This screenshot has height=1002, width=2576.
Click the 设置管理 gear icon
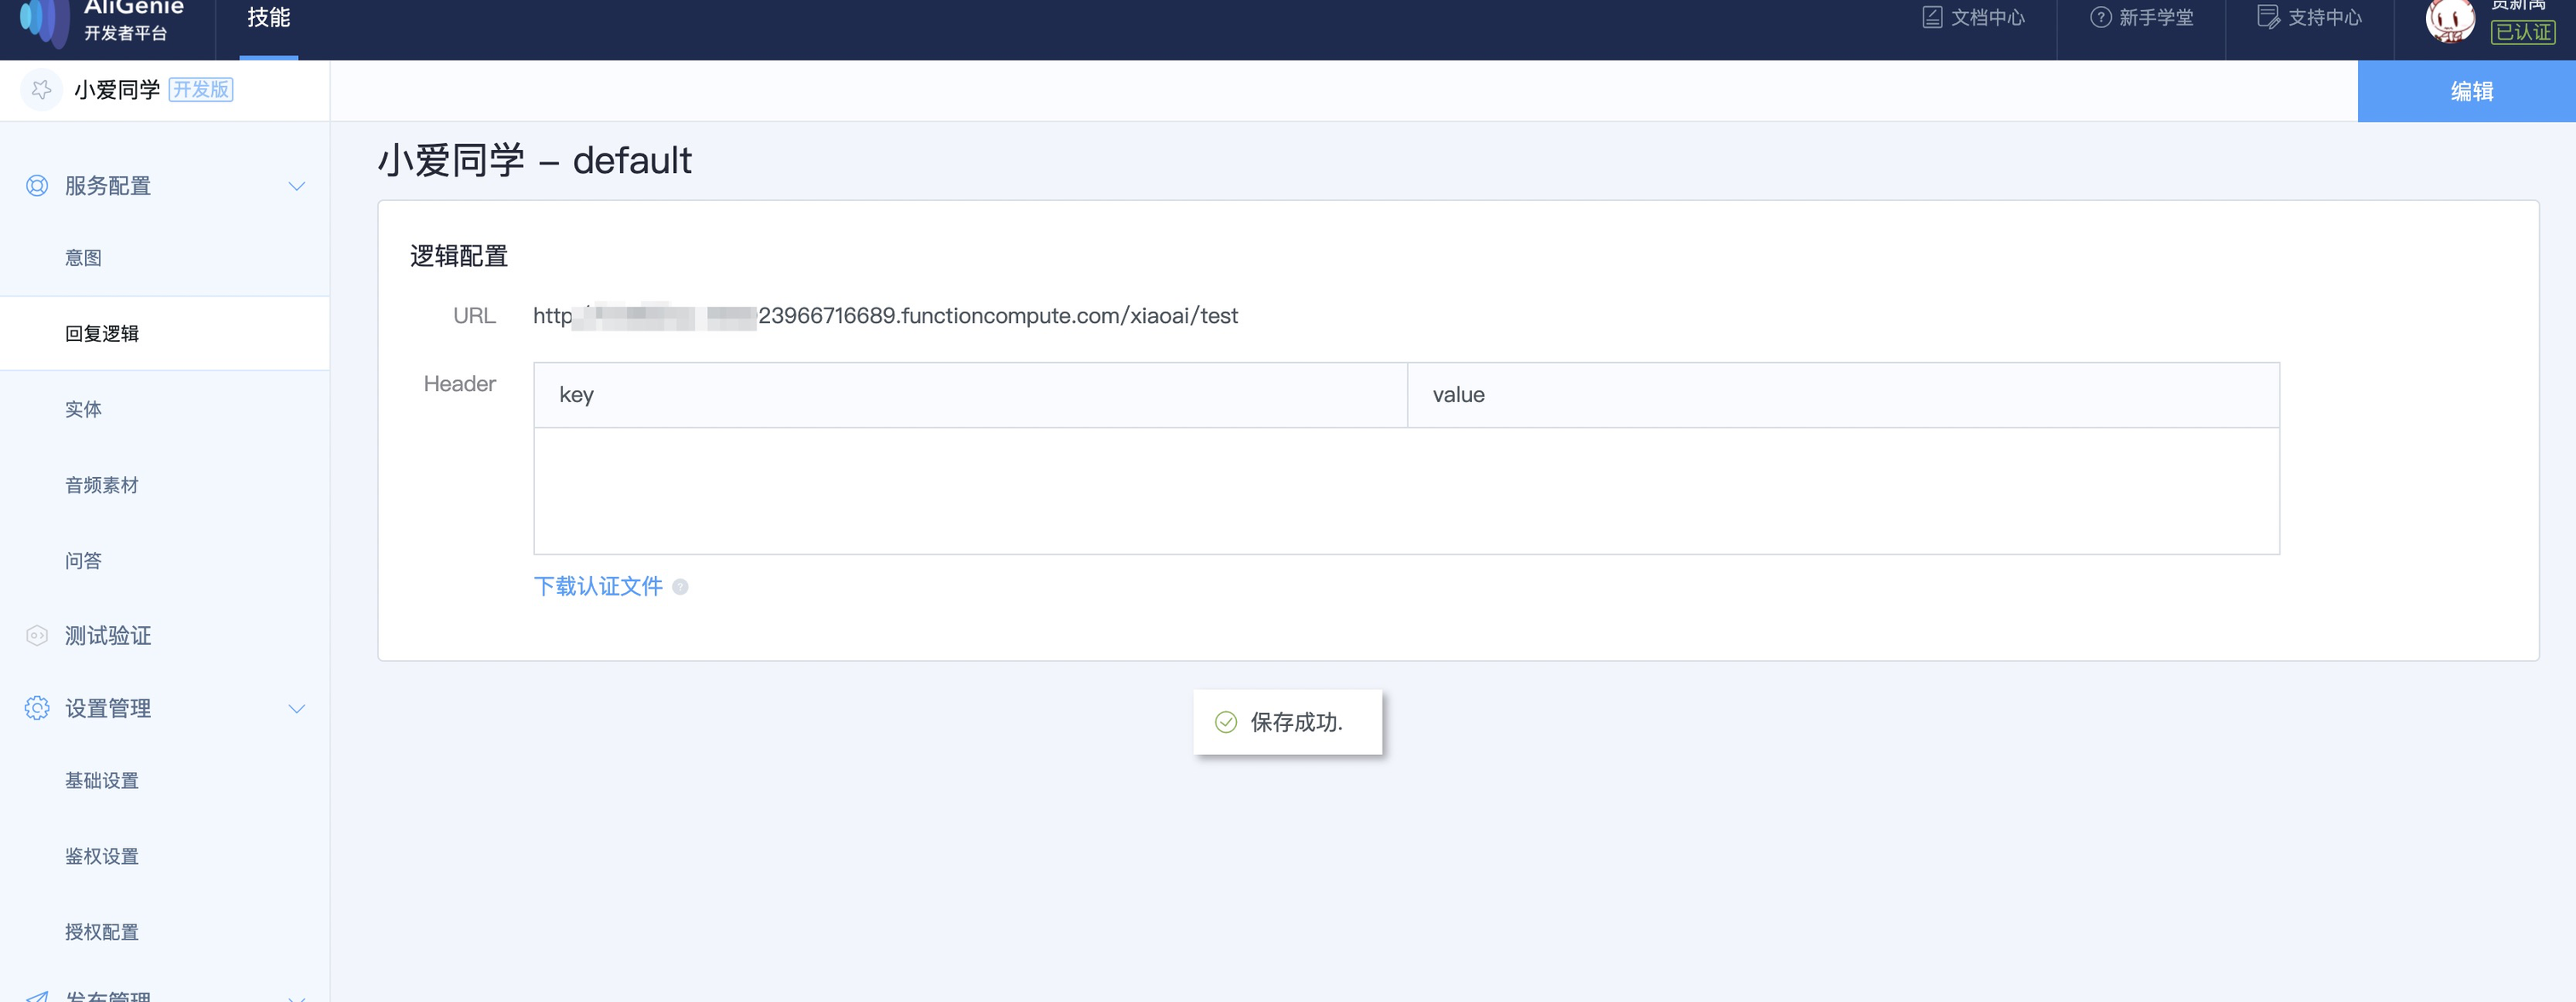[x=37, y=709]
